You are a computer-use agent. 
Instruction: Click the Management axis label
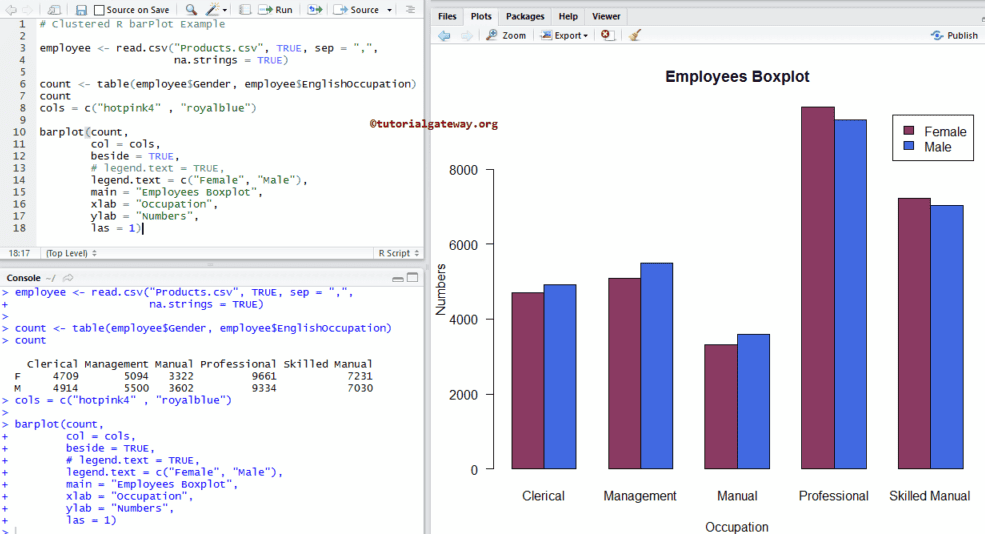[640, 496]
